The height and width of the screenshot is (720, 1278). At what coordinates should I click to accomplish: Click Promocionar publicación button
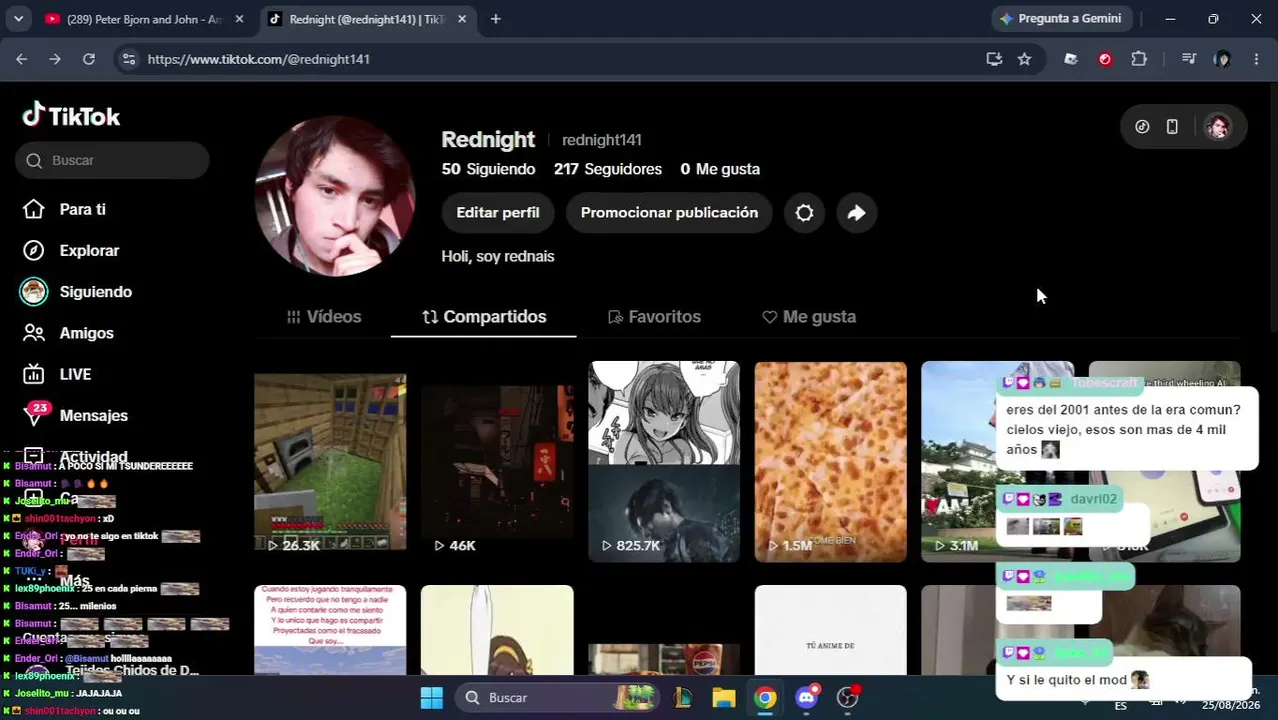[x=669, y=212]
